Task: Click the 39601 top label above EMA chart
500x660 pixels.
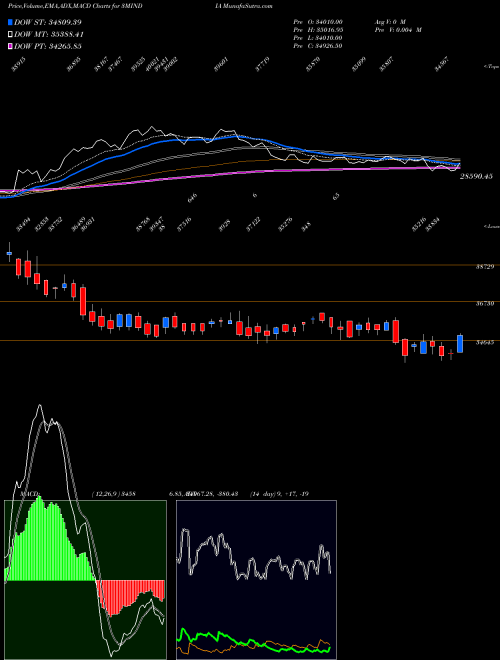Action: tap(222, 64)
